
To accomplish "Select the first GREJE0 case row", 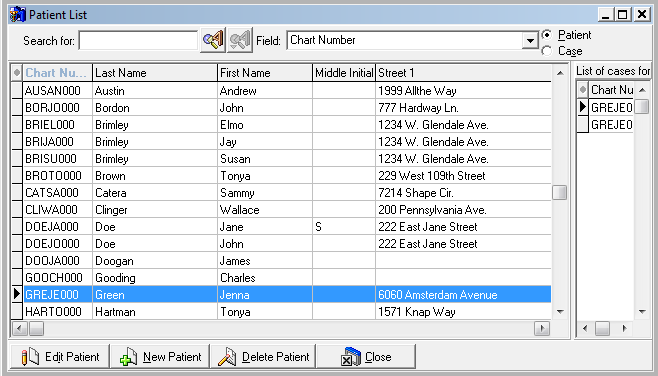I will tap(611, 108).
